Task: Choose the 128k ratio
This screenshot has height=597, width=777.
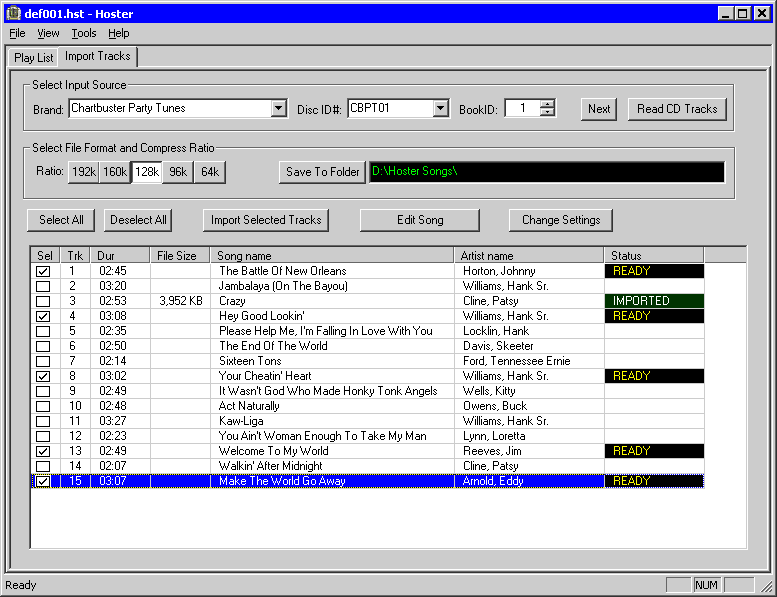Action: pyautogui.click(x=147, y=172)
